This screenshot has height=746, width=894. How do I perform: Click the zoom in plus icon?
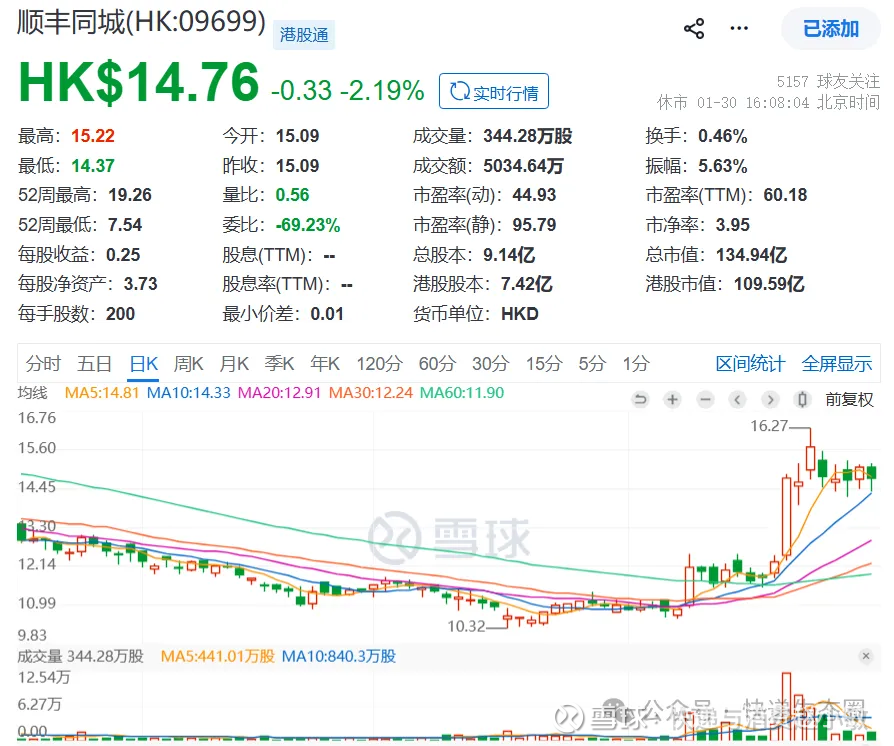[x=673, y=399]
